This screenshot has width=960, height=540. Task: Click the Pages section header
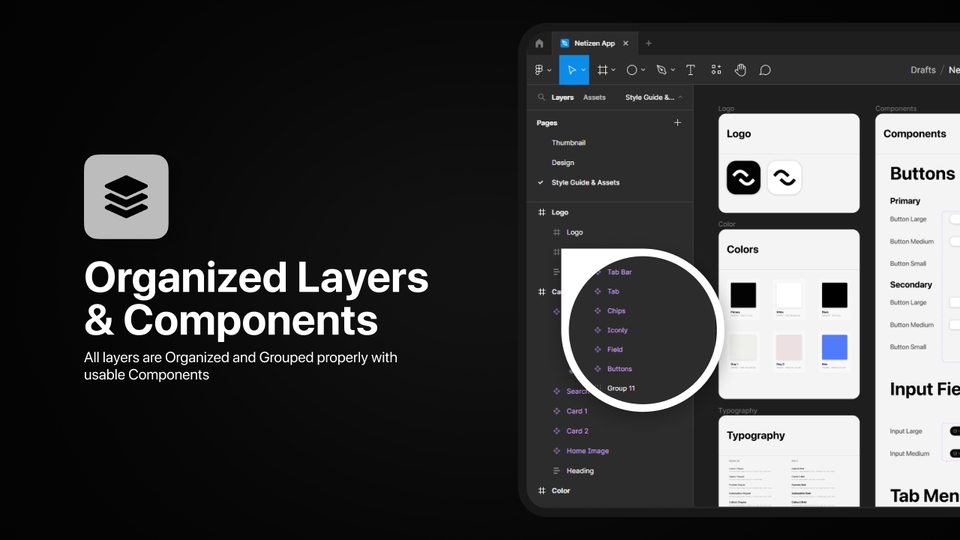[547, 123]
